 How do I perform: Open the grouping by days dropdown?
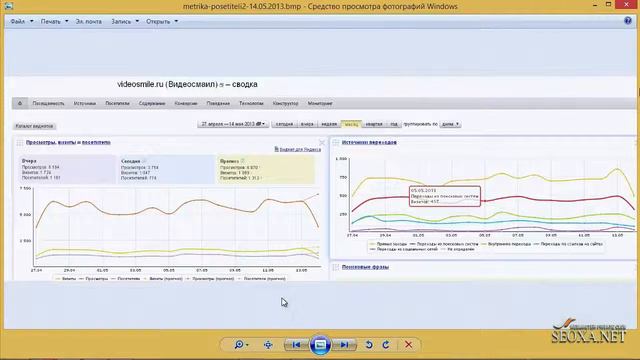450,124
